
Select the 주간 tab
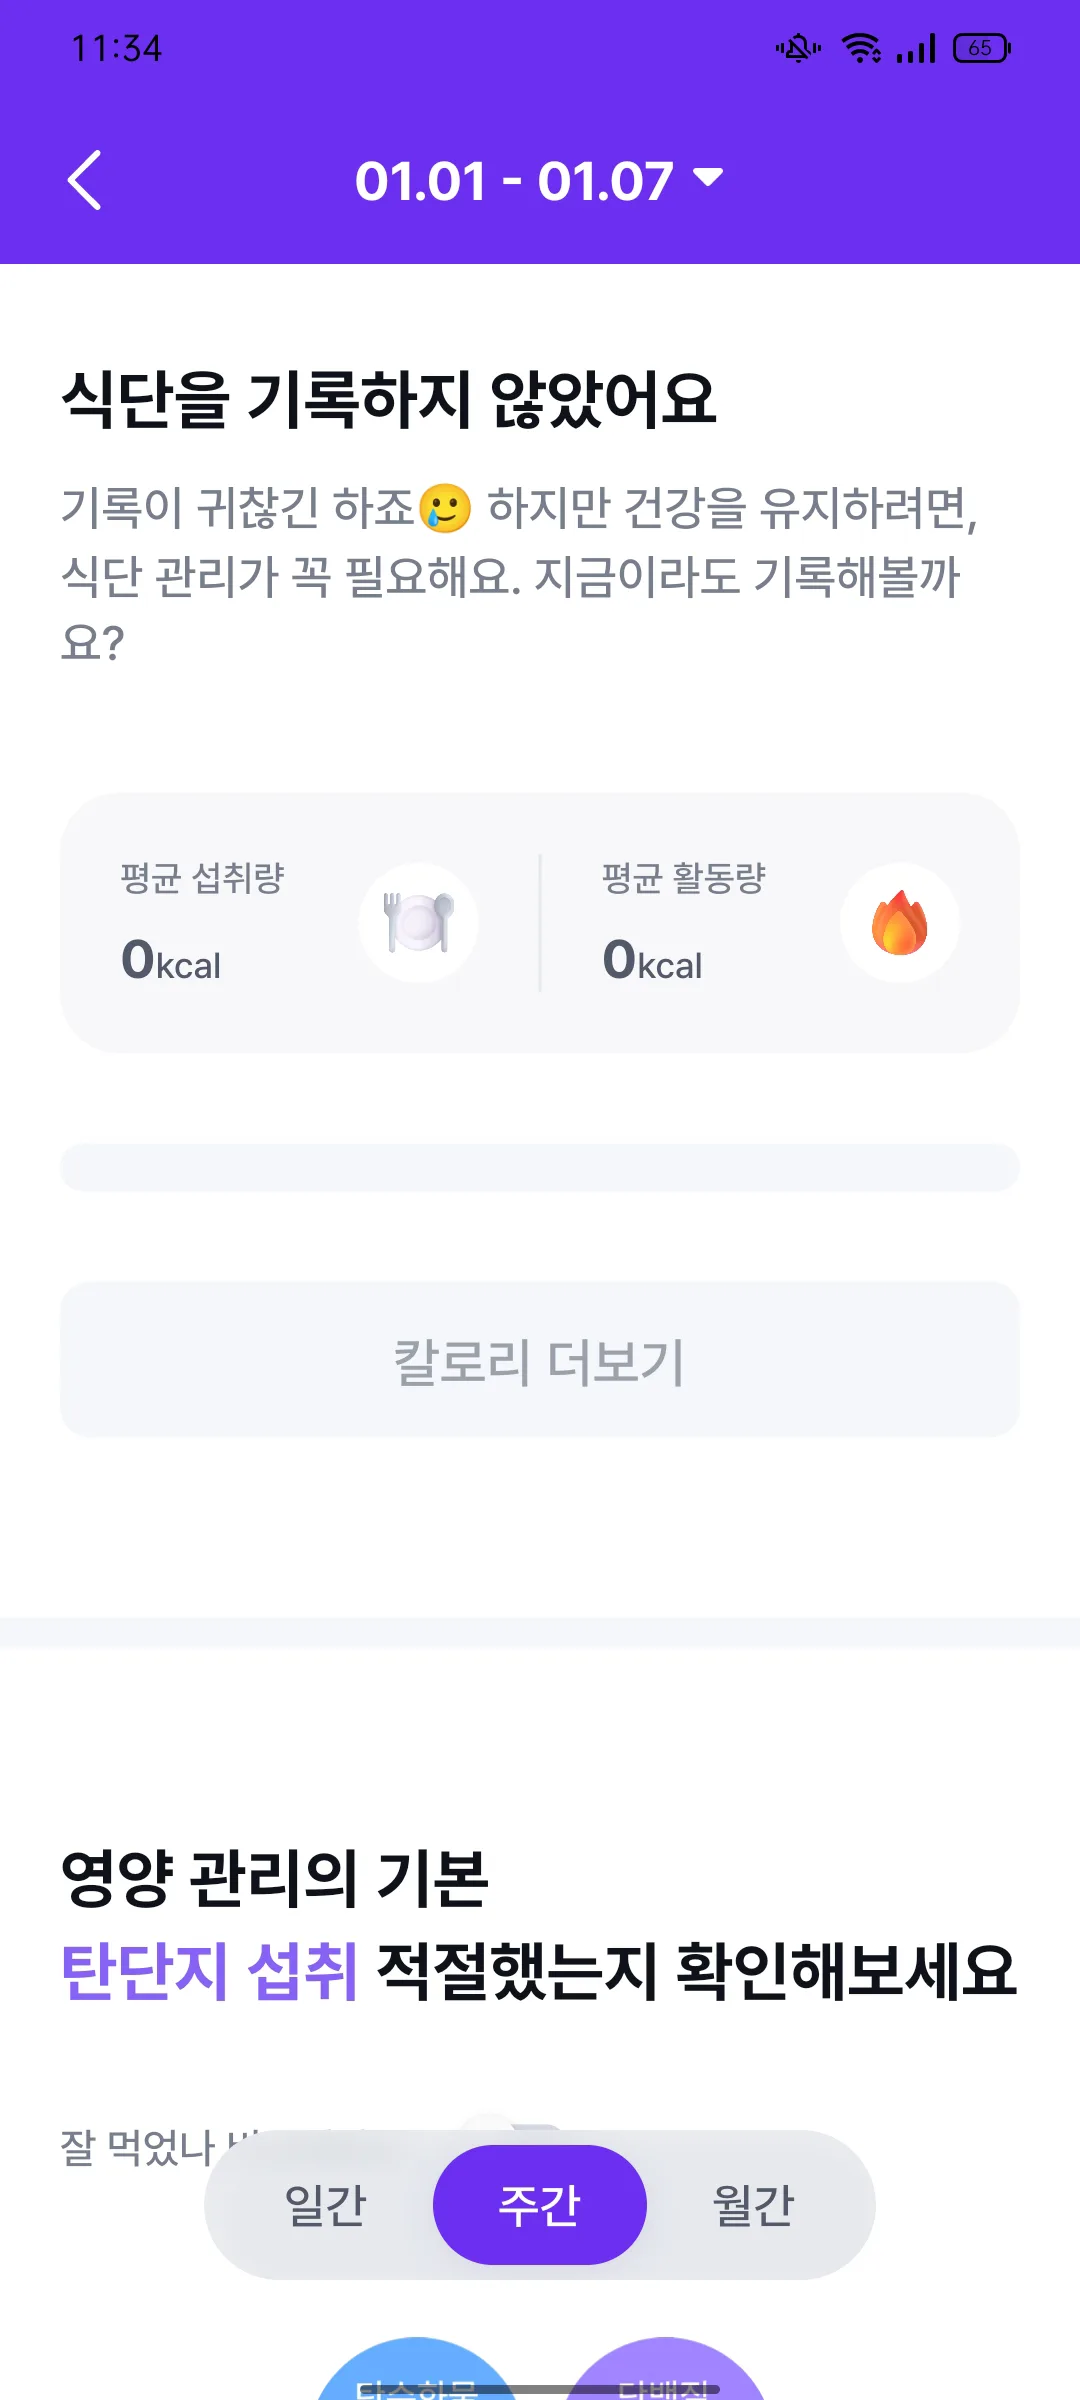pyautogui.click(x=540, y=2205)
